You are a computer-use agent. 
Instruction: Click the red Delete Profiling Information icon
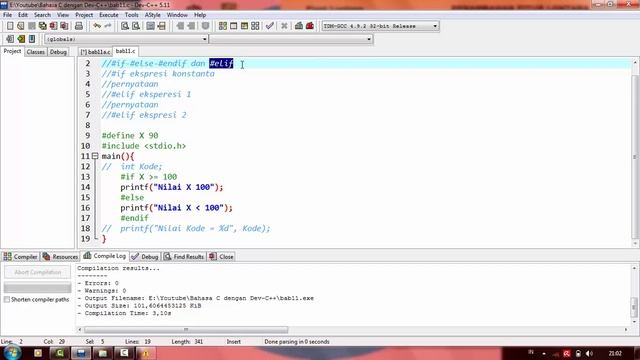[310, 26]
